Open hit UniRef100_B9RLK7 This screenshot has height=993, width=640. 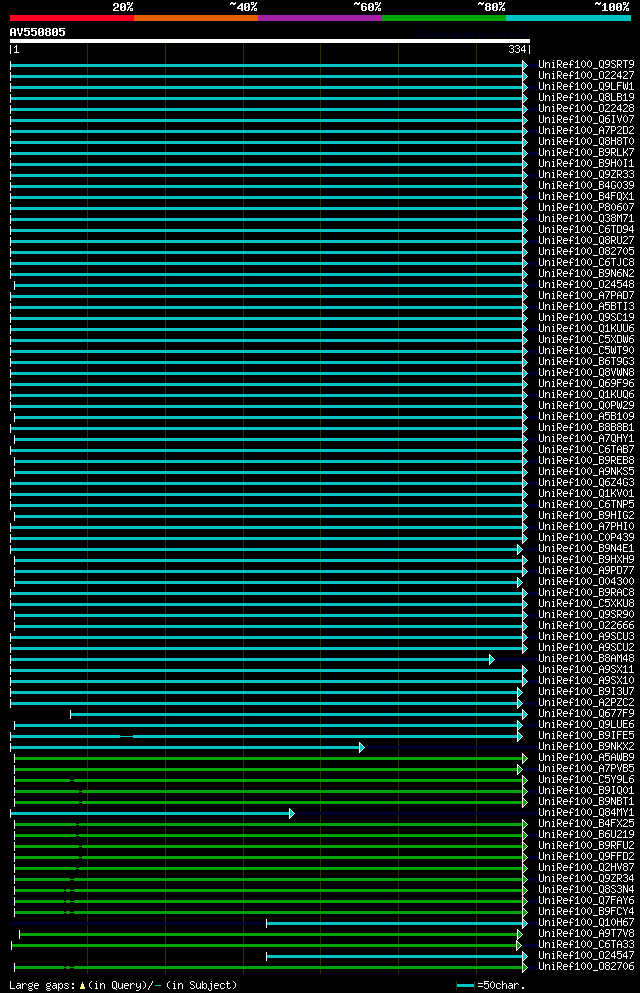(586, 153)
